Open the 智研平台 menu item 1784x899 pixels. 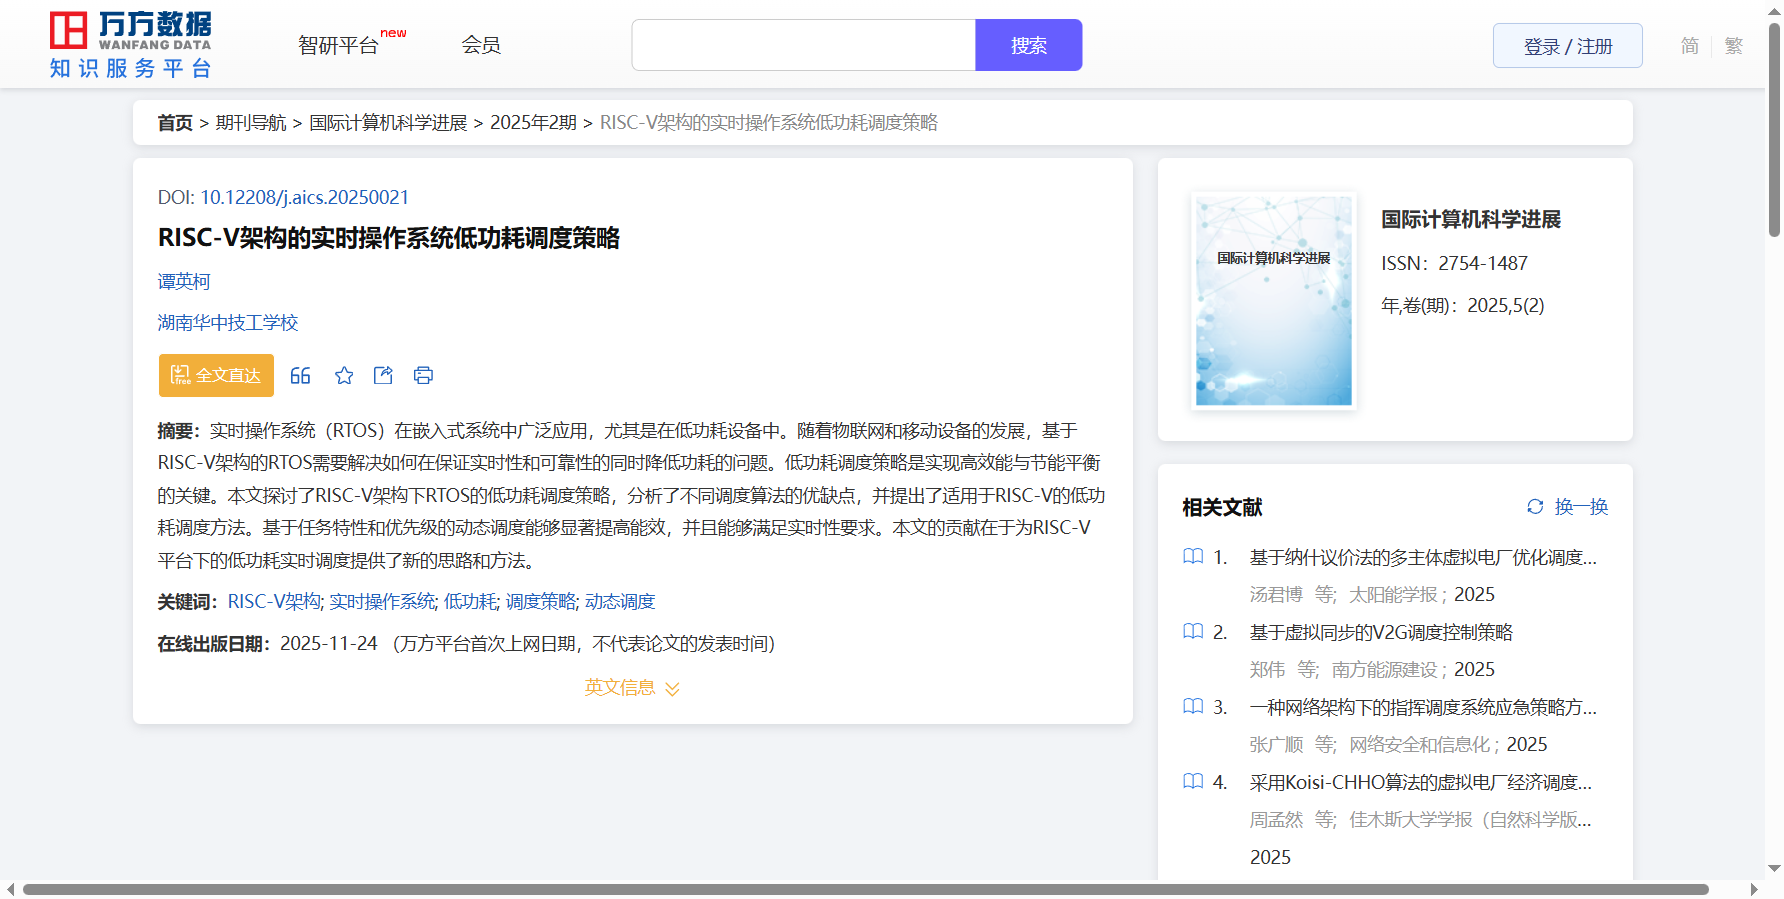coord(339,46)
